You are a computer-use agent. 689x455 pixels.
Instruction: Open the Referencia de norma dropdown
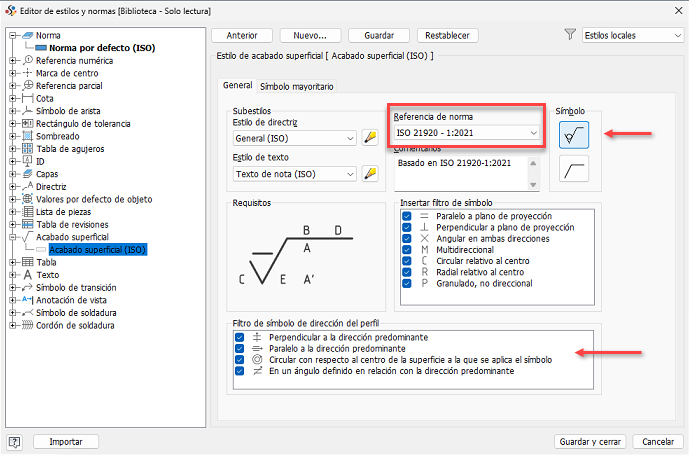pyautogui.click(x=467, y=133)
